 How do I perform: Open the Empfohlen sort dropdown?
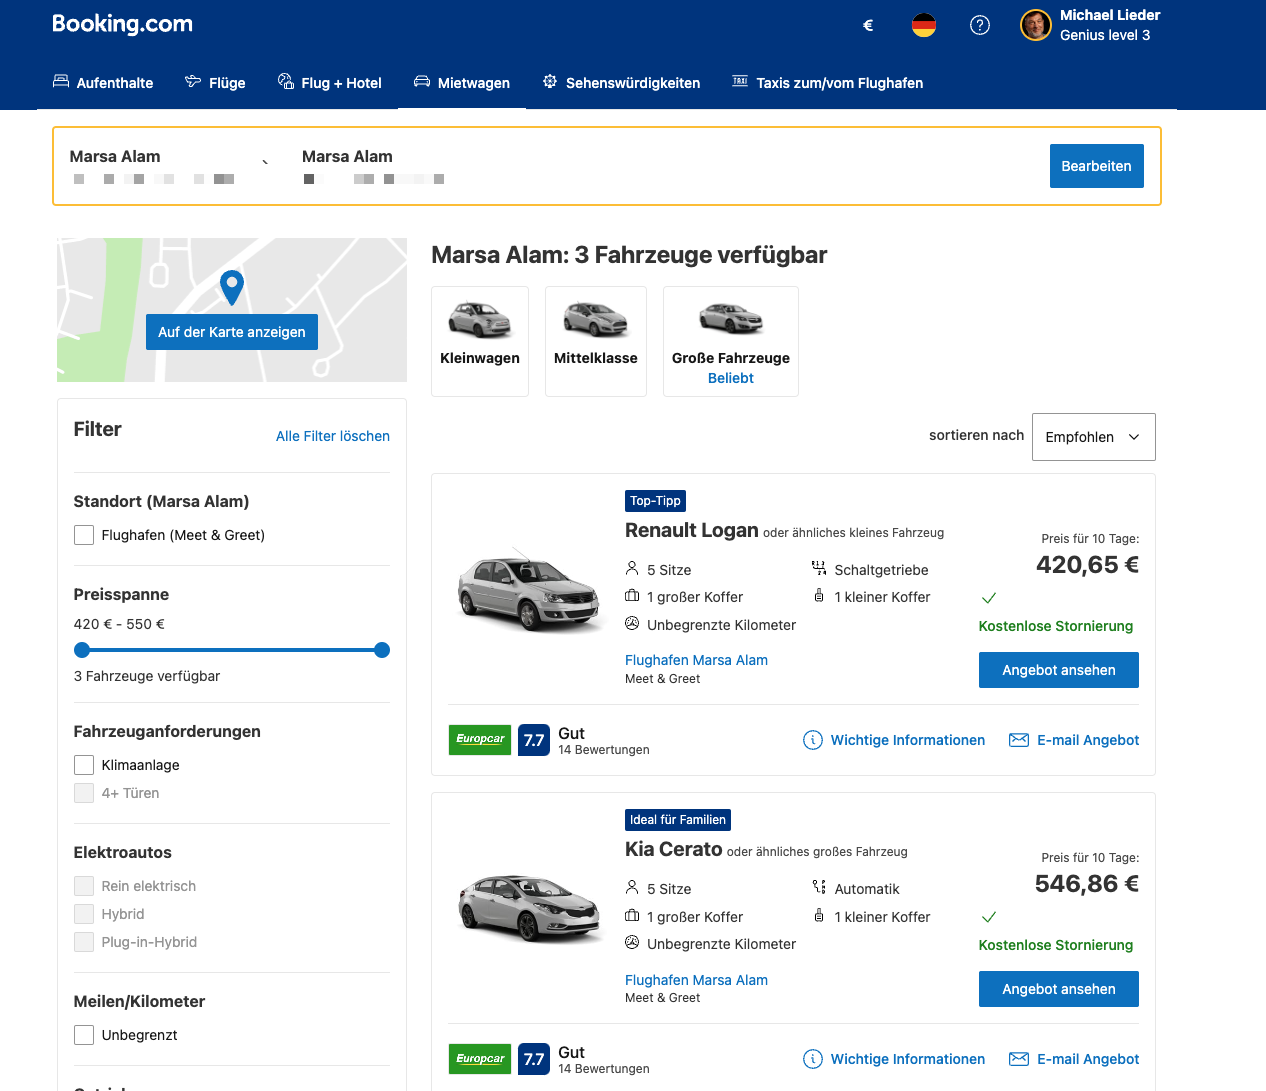pyautogui.click(x=1093, y=437)
